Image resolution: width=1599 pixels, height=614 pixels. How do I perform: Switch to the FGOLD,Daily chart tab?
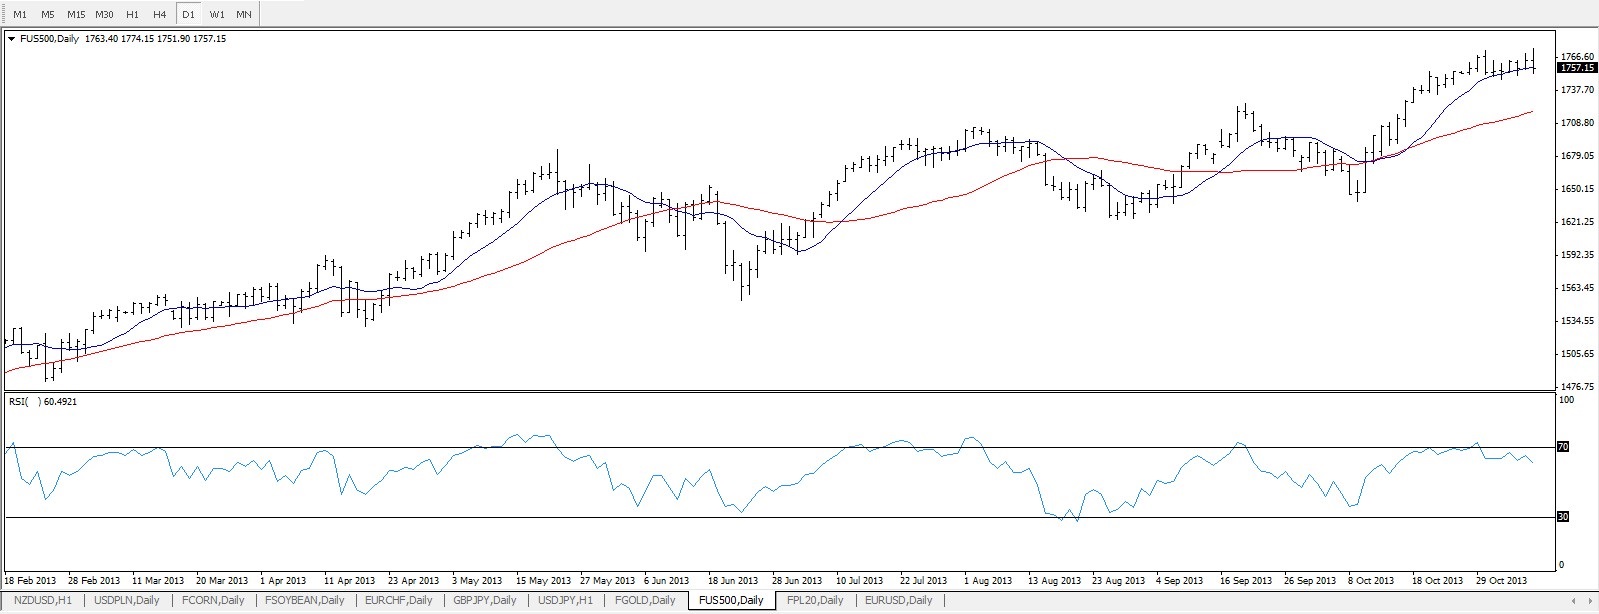pos(645,600)
